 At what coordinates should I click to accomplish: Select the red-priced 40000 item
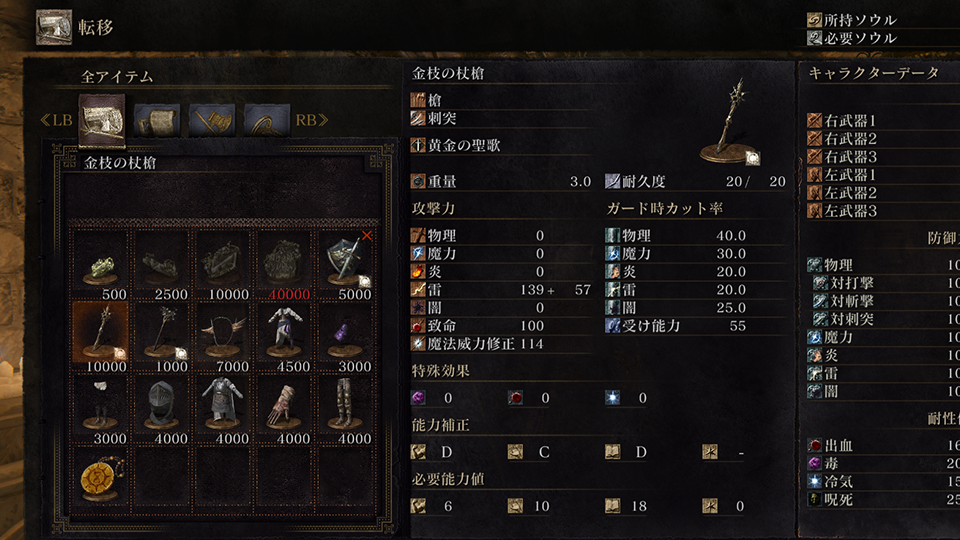(x=285, y=264)
